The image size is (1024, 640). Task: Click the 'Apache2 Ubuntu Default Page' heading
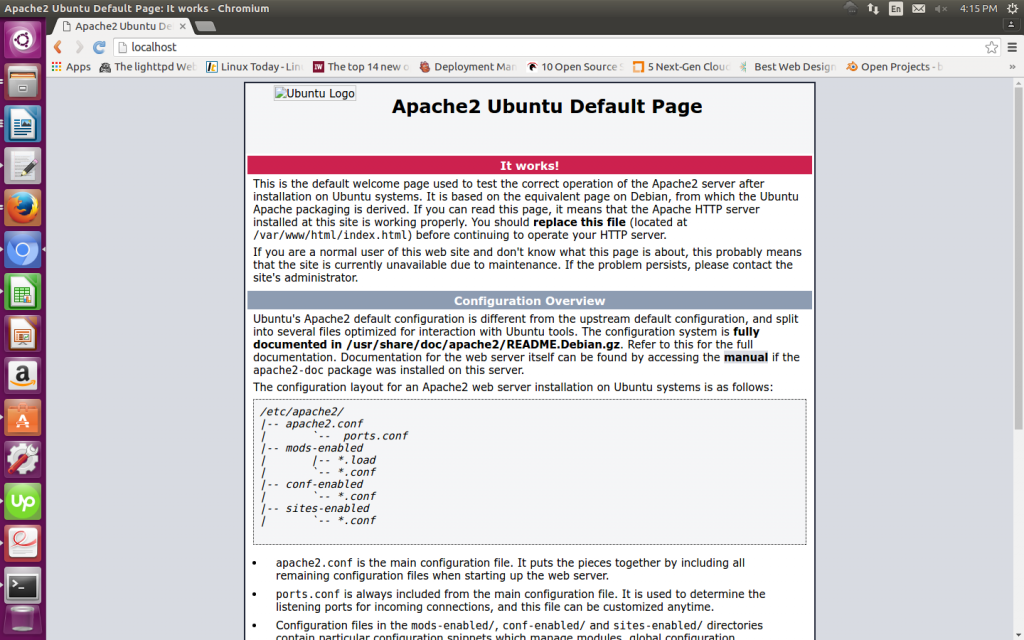click(x=547, y=106)
